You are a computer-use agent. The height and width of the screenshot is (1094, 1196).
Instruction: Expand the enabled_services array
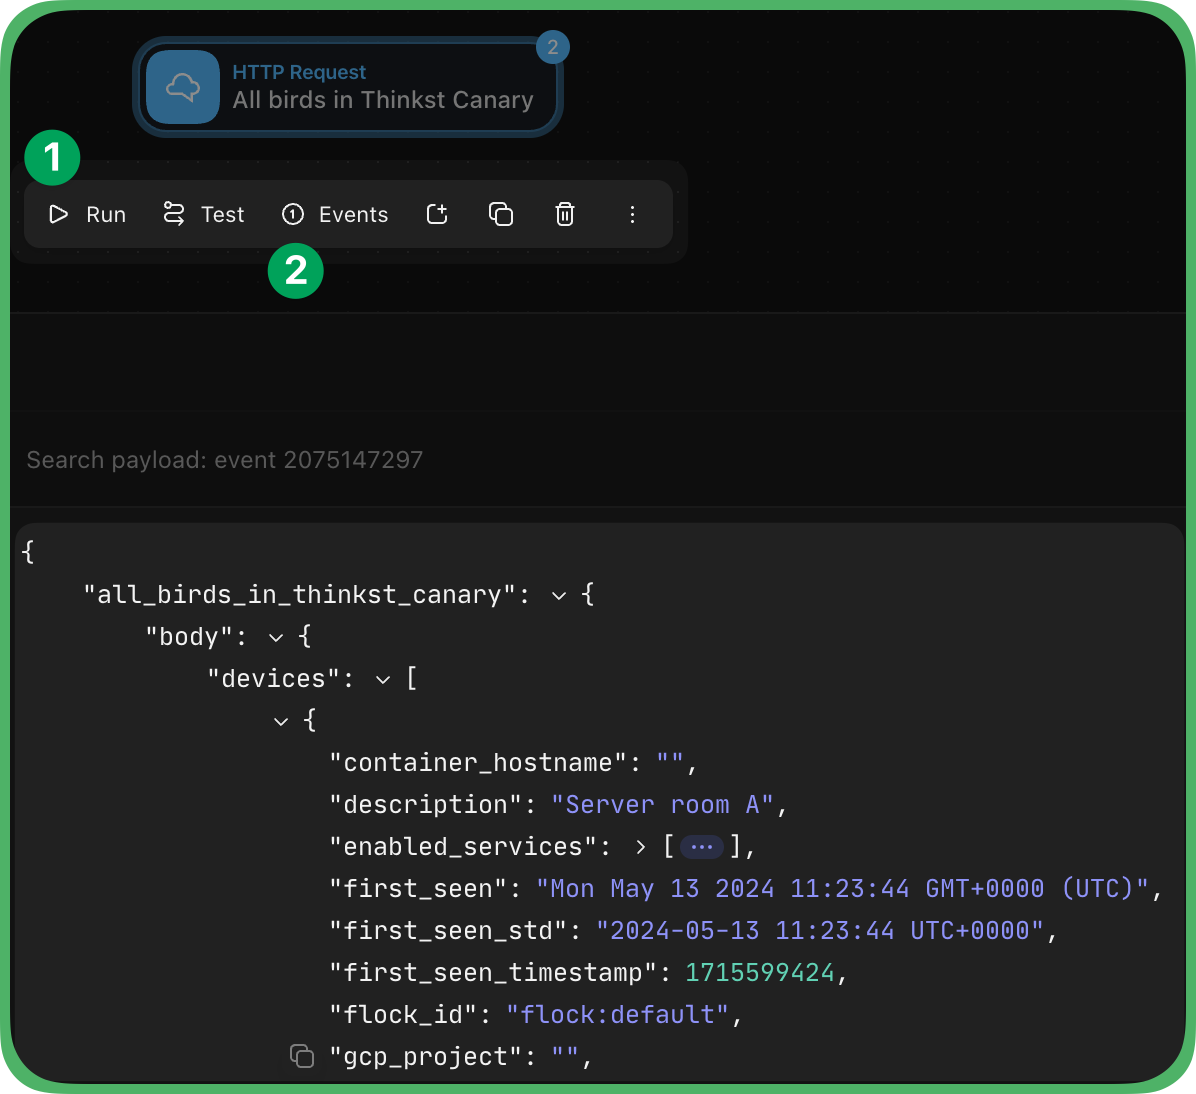coord(641,847)
